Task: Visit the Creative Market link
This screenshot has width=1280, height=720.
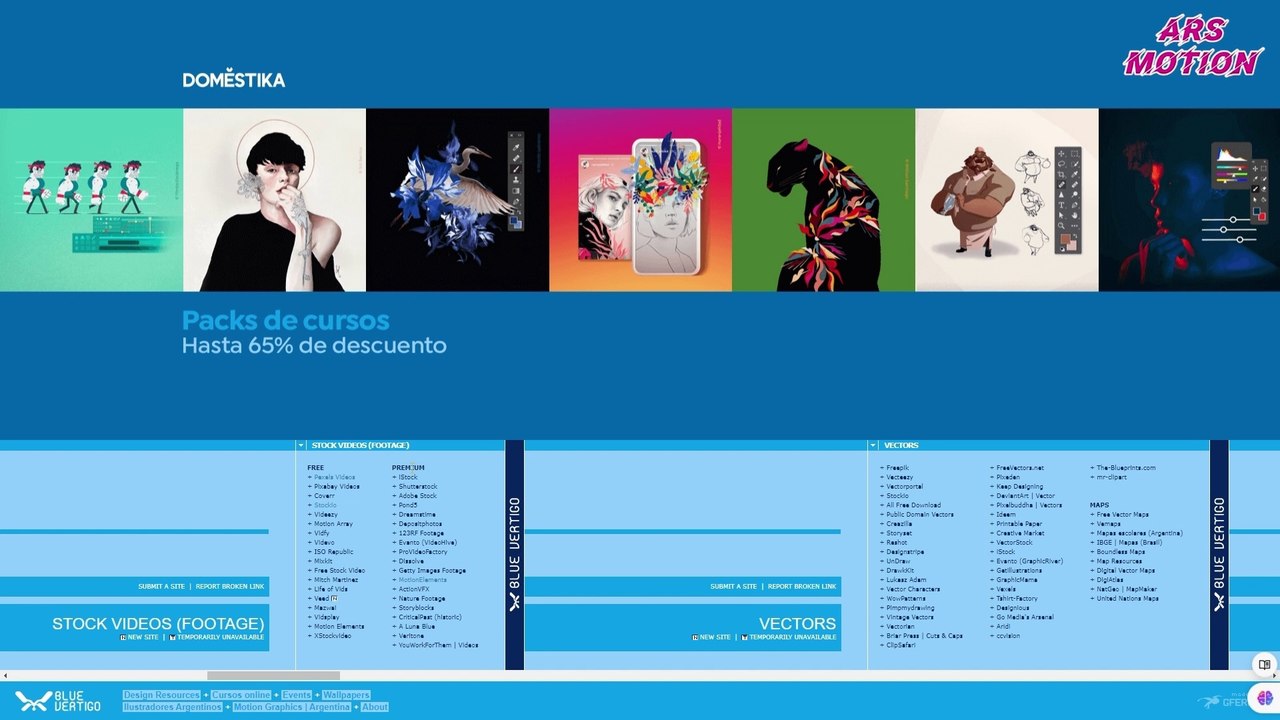Action: (1020, 534)
